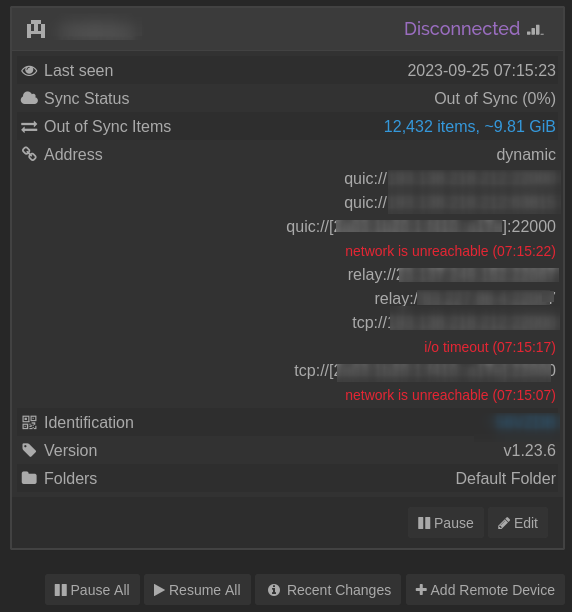Click the tag icon next to Version
The width and height of the screenshot is (572, 612).
click(x=29, y=450)
